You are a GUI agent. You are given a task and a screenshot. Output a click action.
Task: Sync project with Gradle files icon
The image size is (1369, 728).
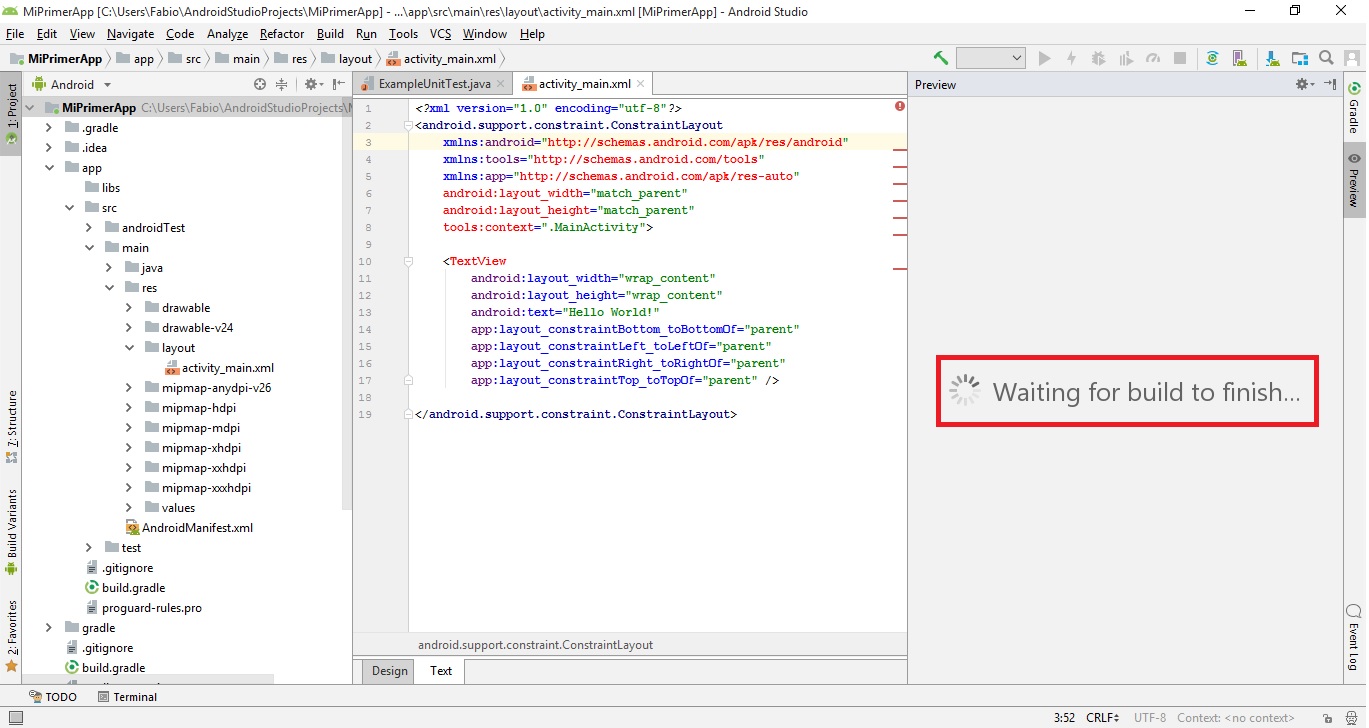1212,59
